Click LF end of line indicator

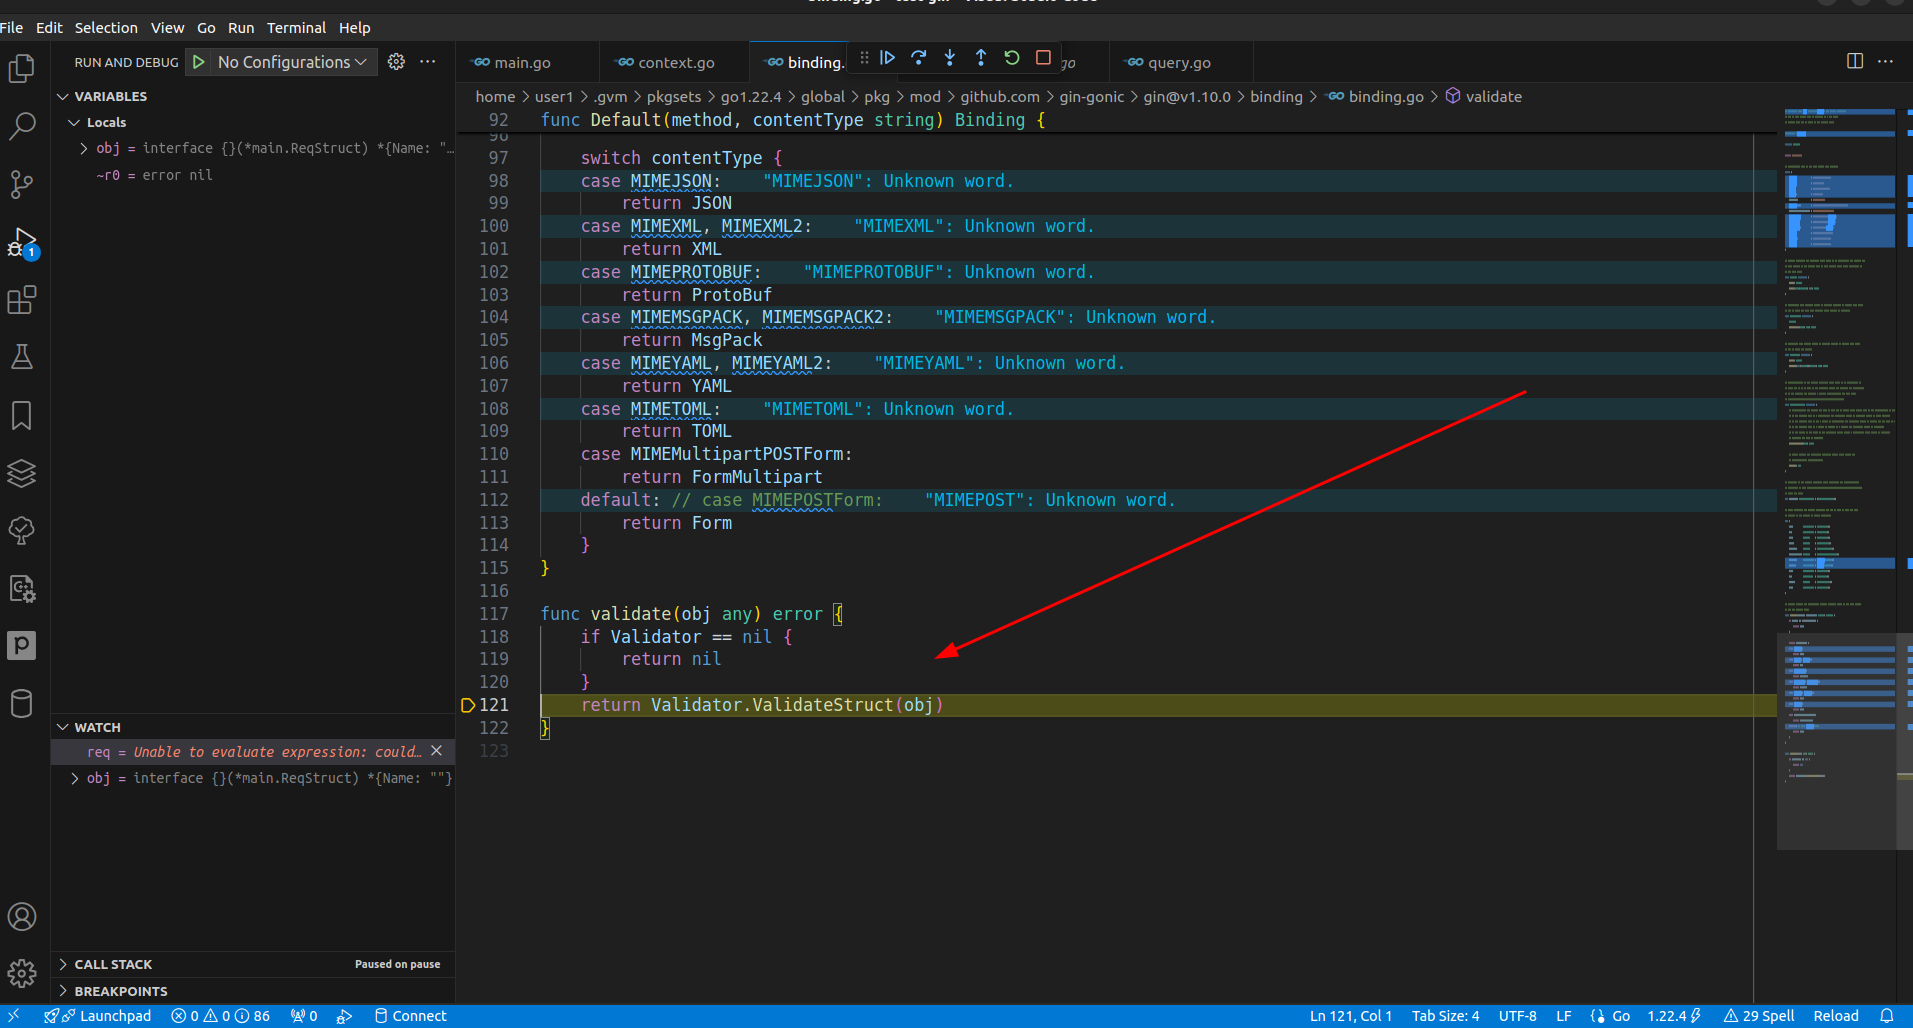click(x=1563, y=1016)
